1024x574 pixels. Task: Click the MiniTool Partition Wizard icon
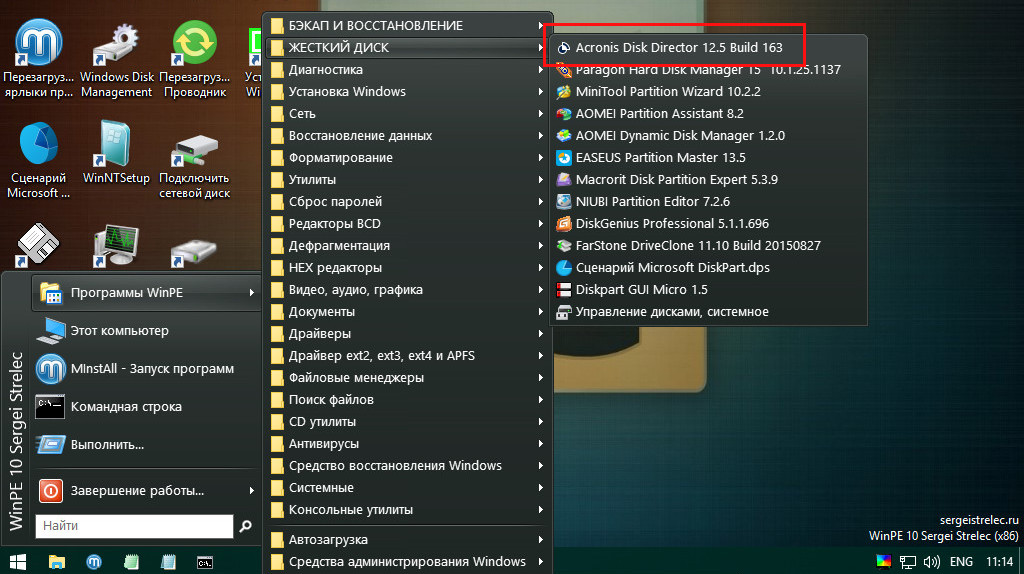(564, 91)
